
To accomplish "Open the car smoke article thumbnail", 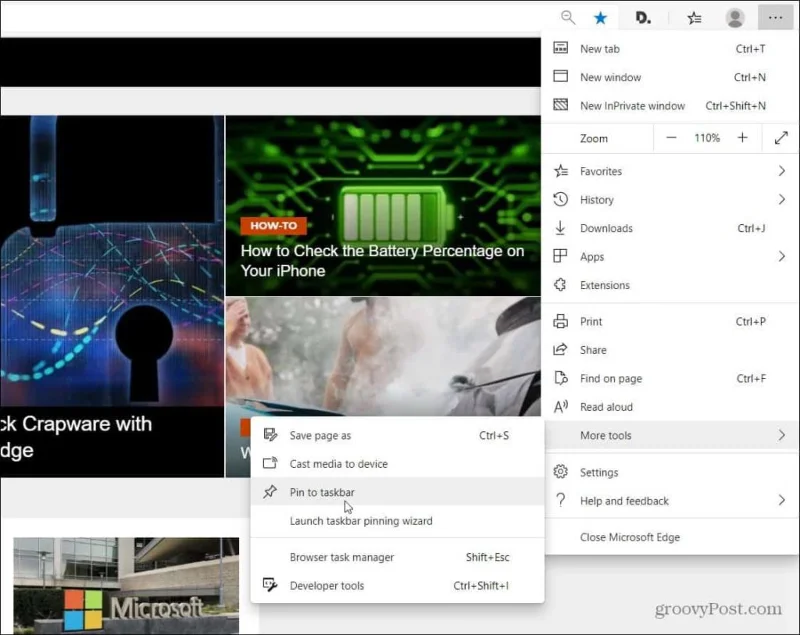I will [x=383, y=357].
